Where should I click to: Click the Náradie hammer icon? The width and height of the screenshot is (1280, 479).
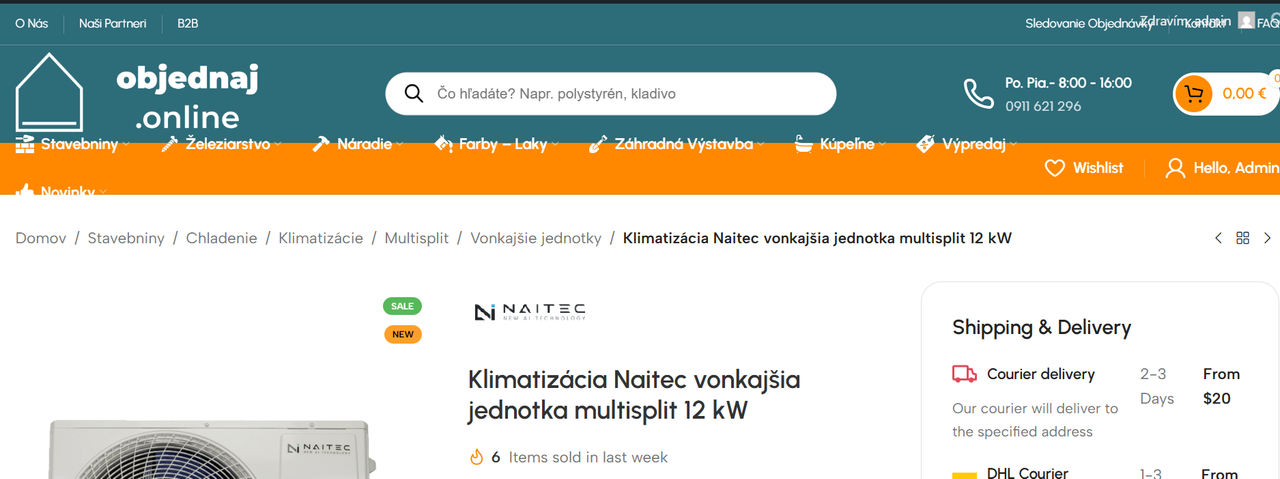(x=321, y=144)
